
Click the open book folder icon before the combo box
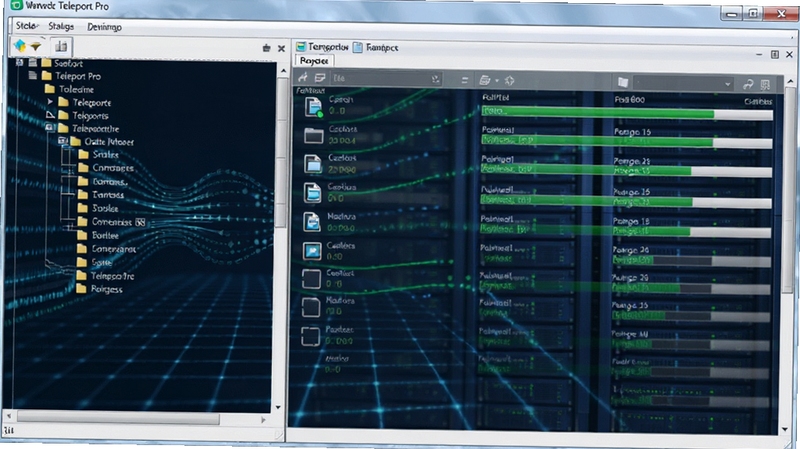coord(622,82)
